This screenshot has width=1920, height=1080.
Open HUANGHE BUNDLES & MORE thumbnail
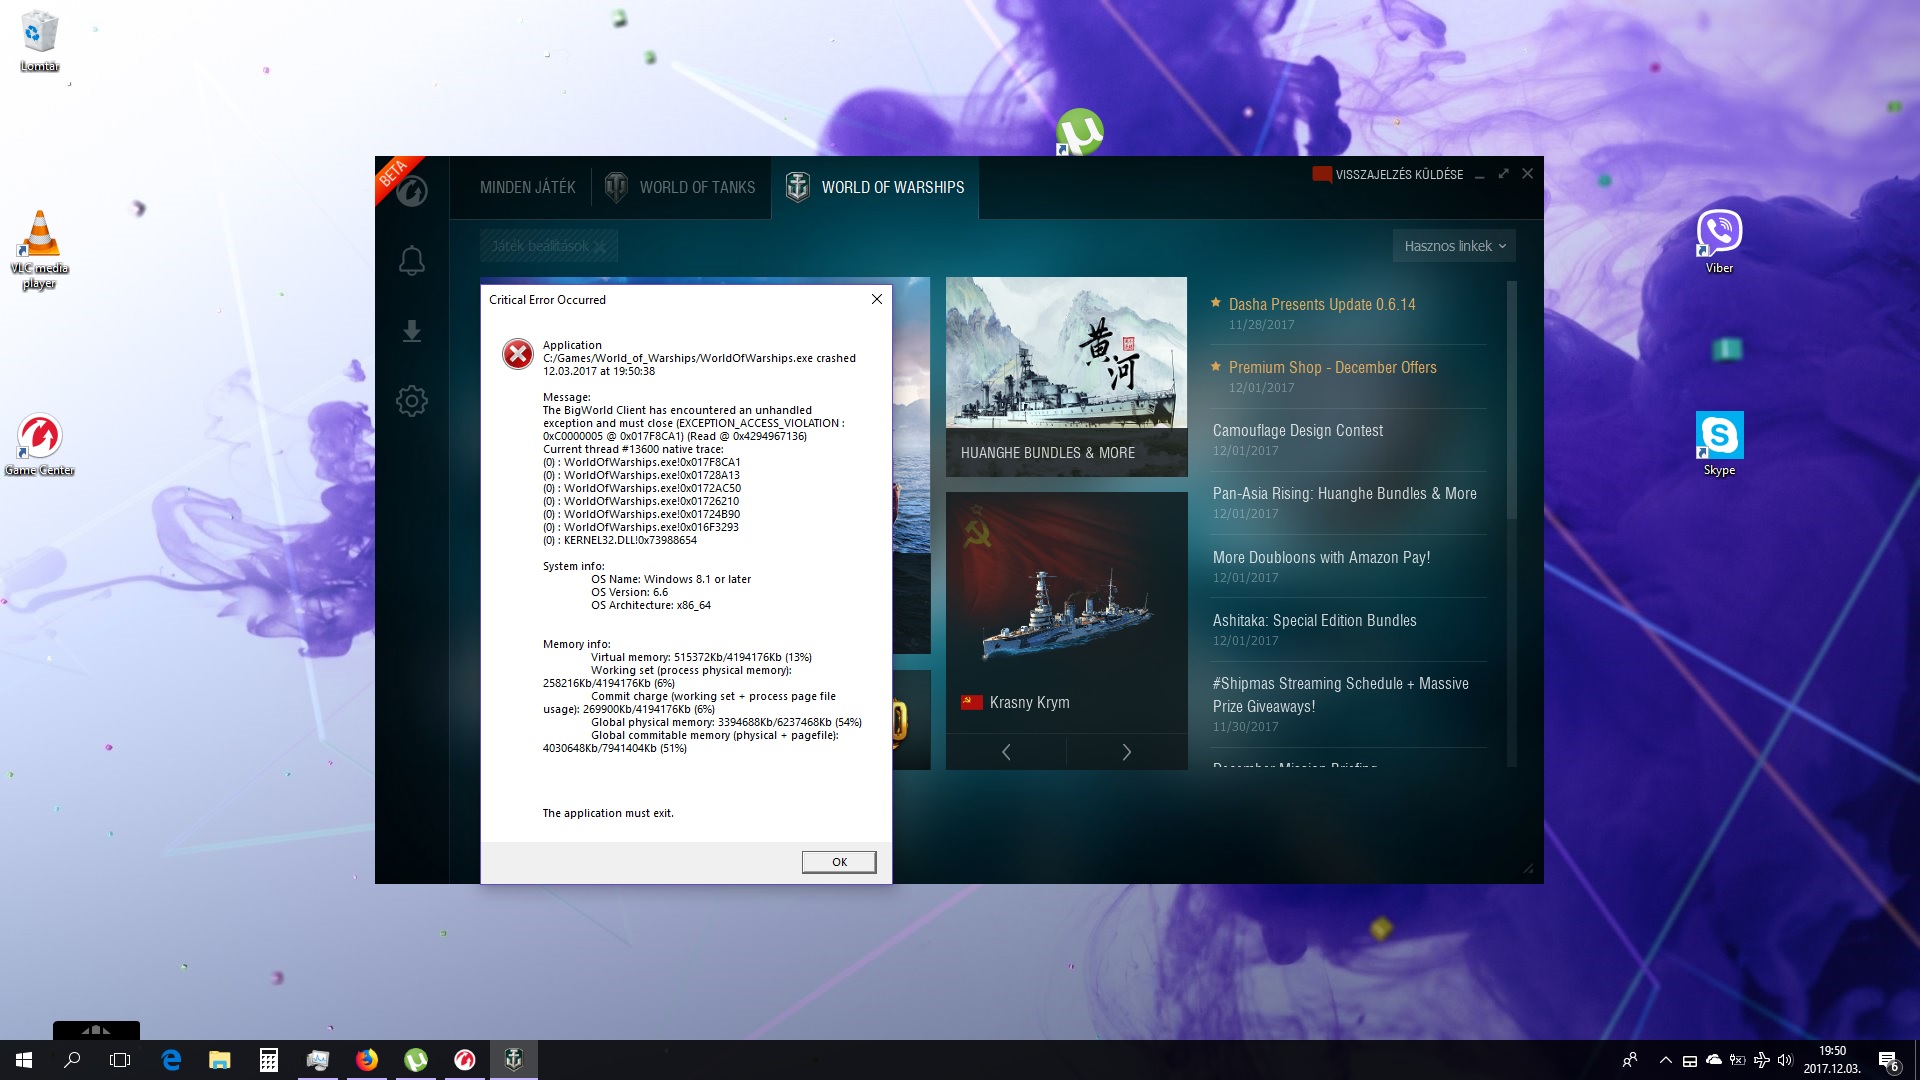tap(1066, 377)
